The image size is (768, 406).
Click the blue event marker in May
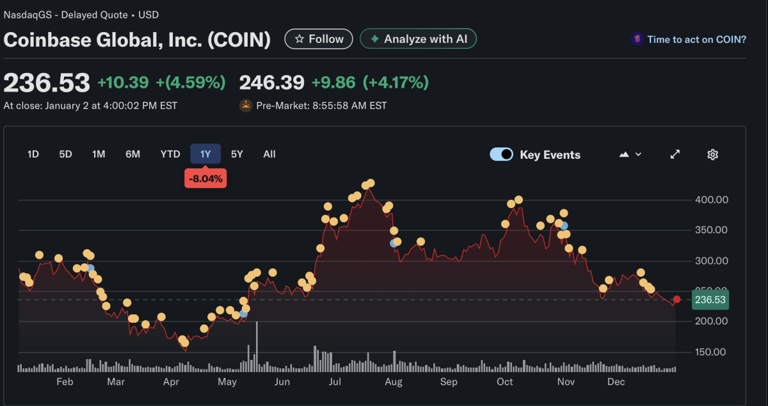(x=243, y=314)
